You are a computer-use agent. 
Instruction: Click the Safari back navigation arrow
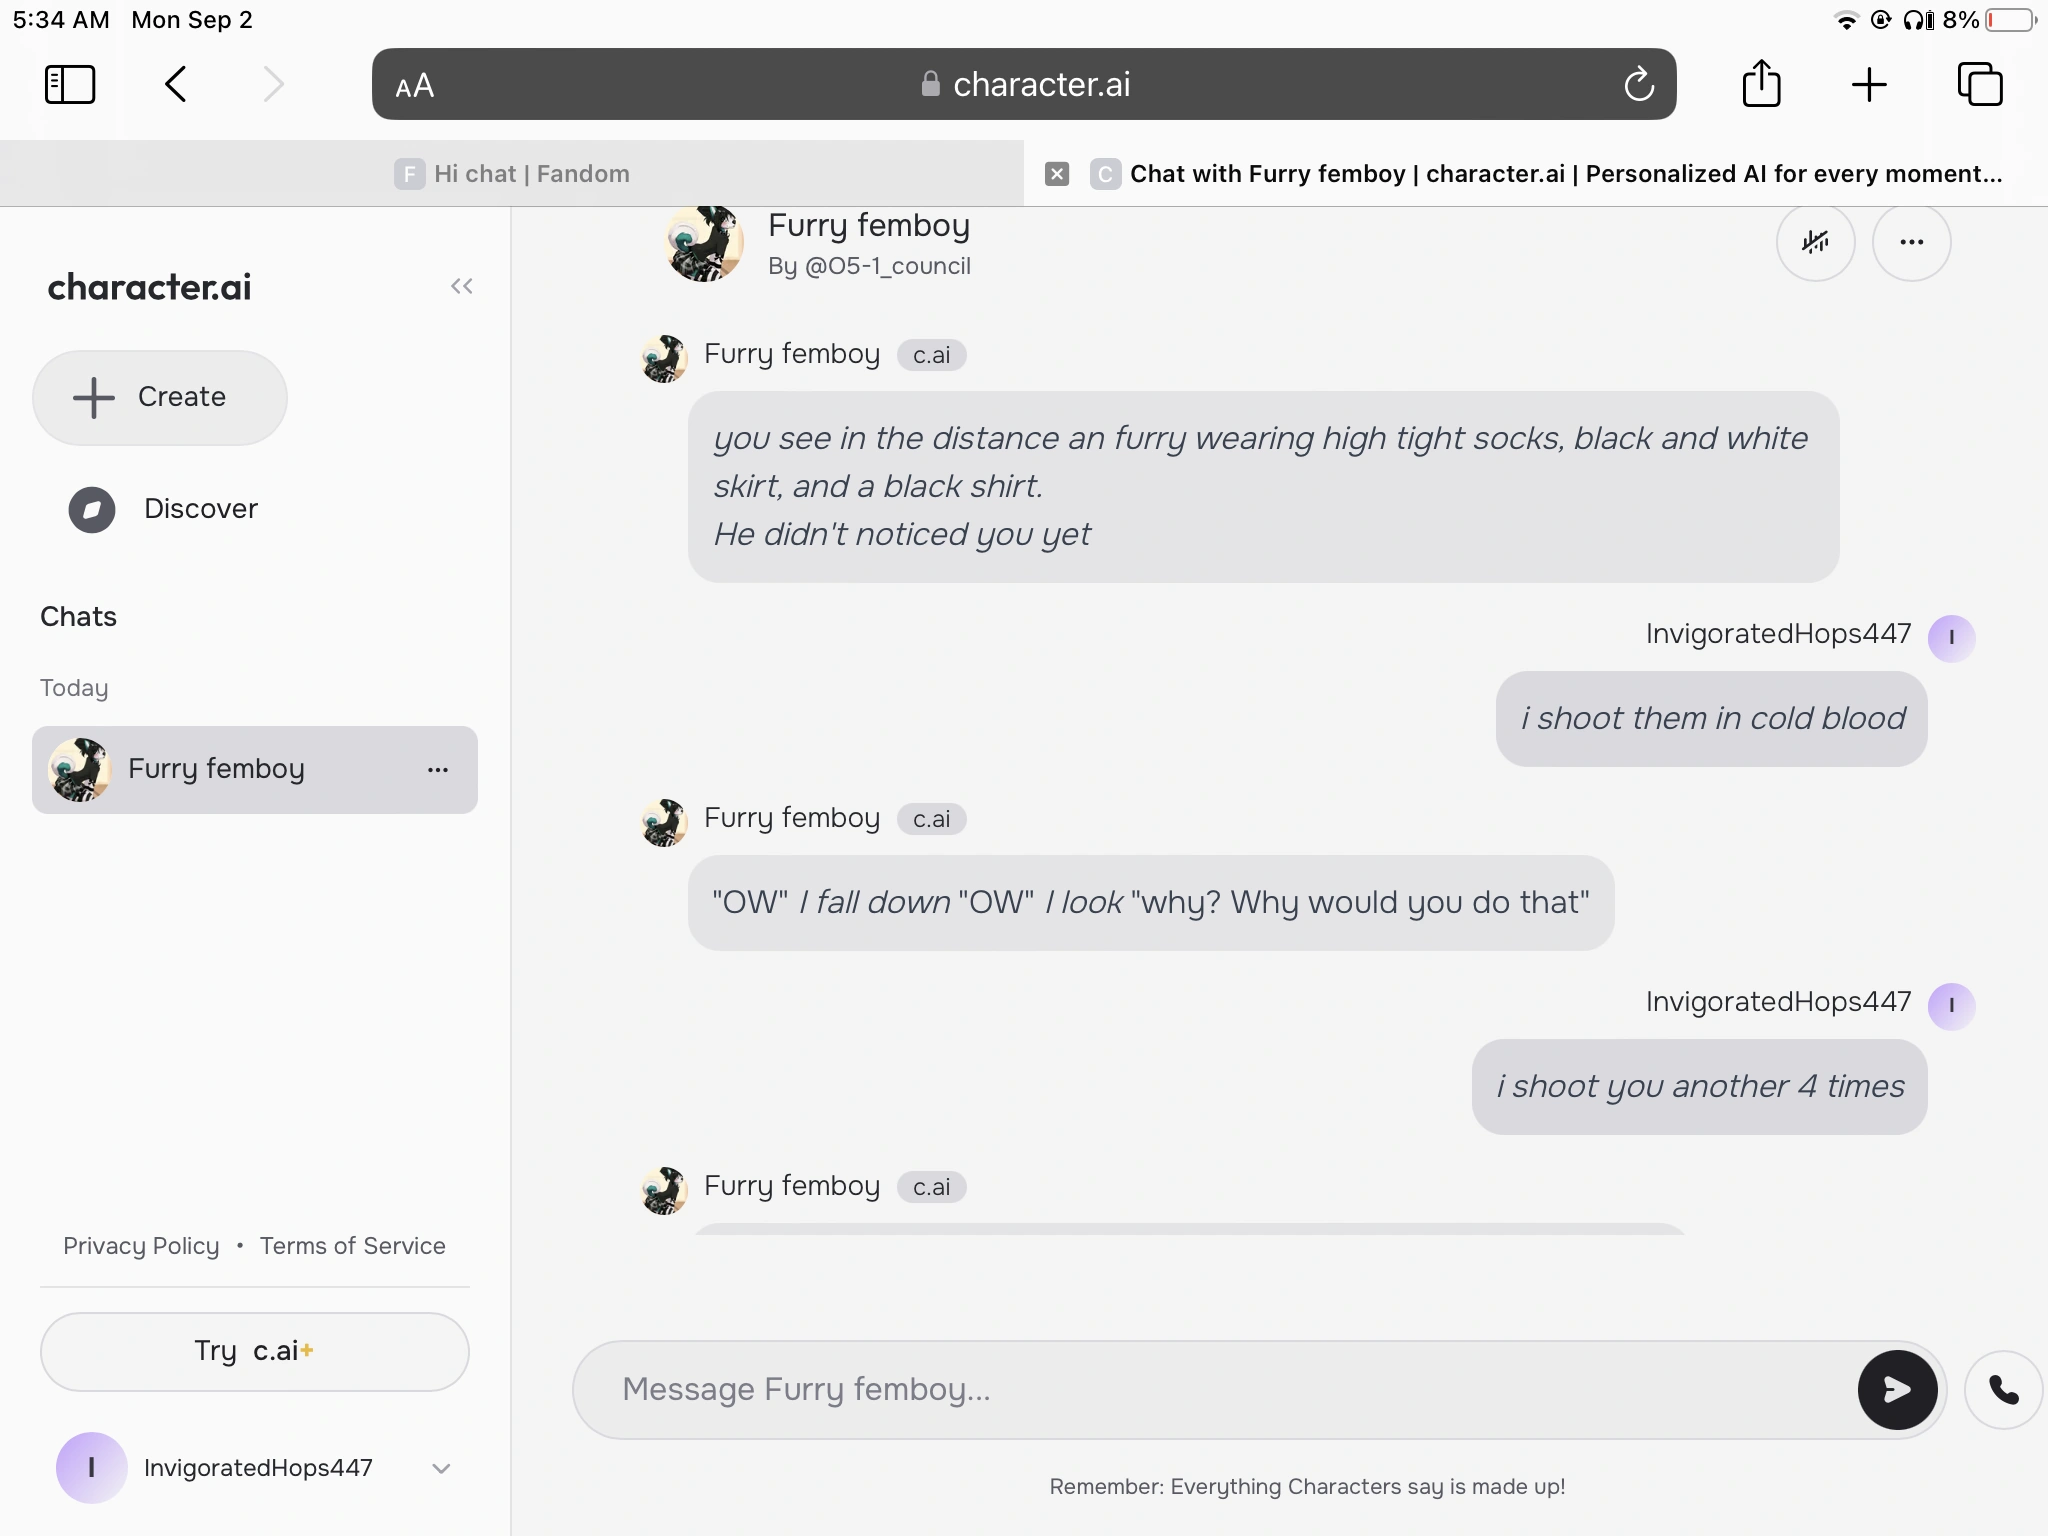pyautogui.click(x=175, y=84)
